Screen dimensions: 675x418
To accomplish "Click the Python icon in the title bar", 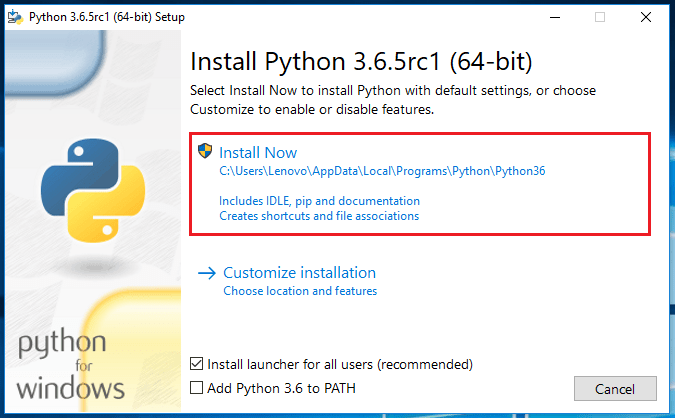I will pyautogui.click(x=14, y=17).
